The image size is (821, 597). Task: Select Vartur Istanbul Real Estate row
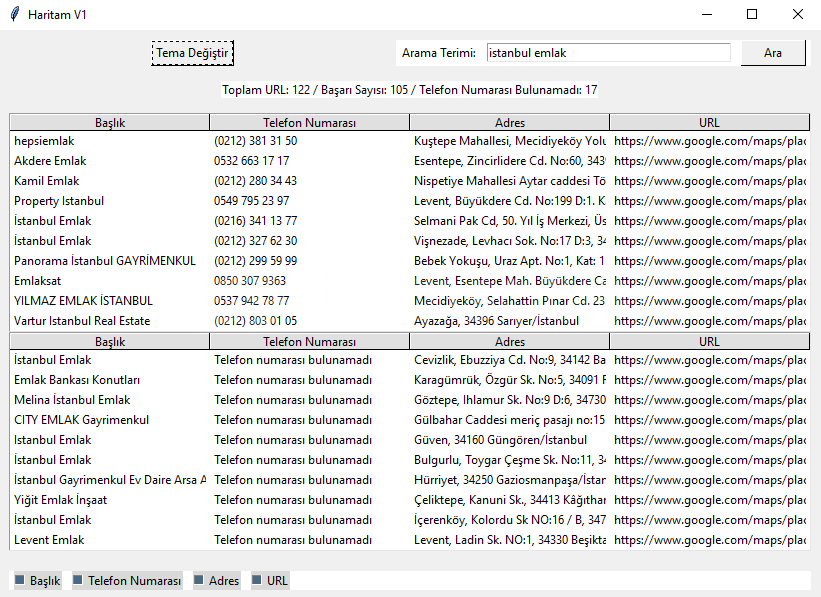409,320
